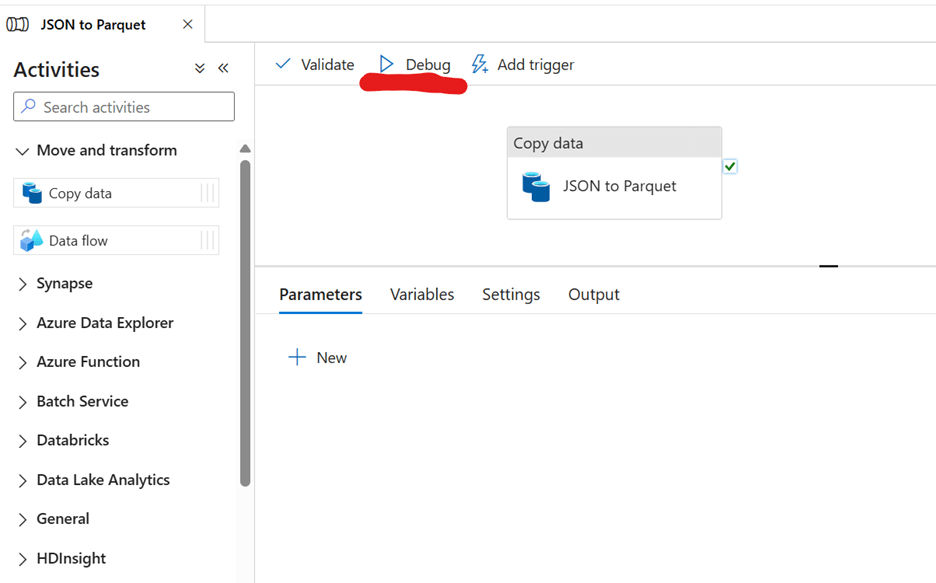This screenshot has width=936, height=583.
Task: Add a new parameter with New button
Action: point(317,358)
